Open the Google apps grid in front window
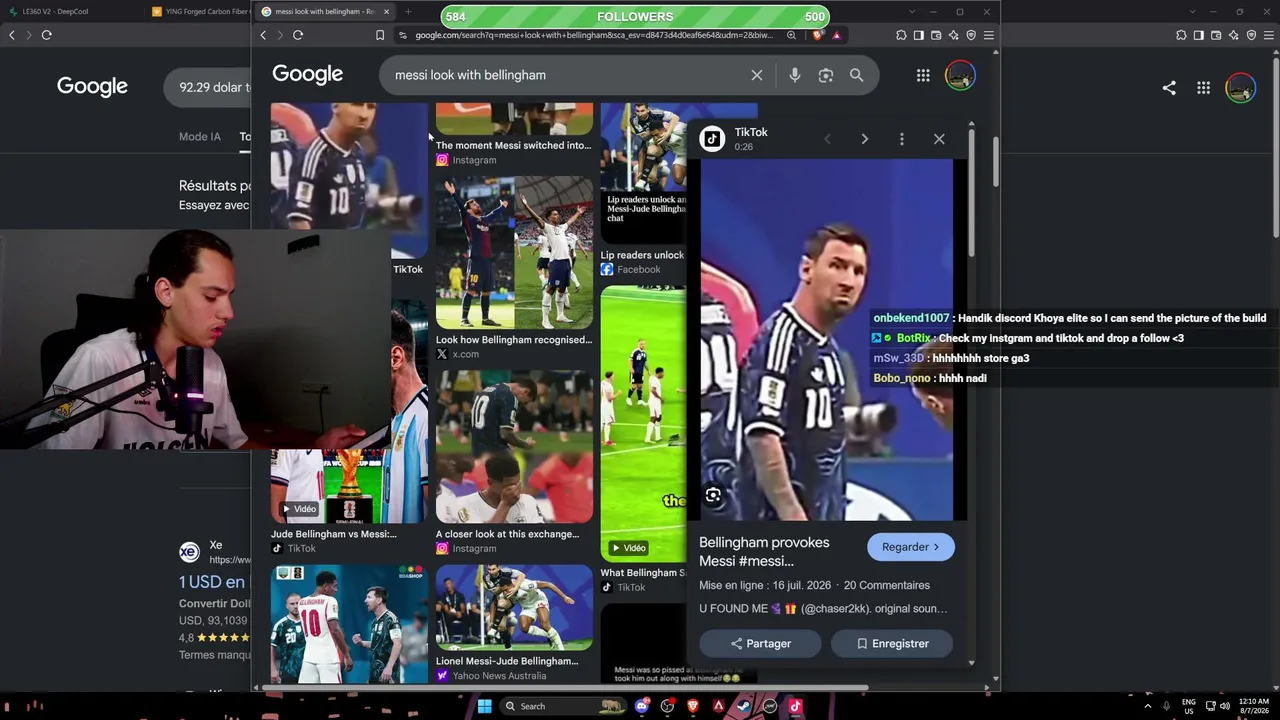Image resolution: width=1280 pixels, height=720 pixels. (x=923, y=75)
